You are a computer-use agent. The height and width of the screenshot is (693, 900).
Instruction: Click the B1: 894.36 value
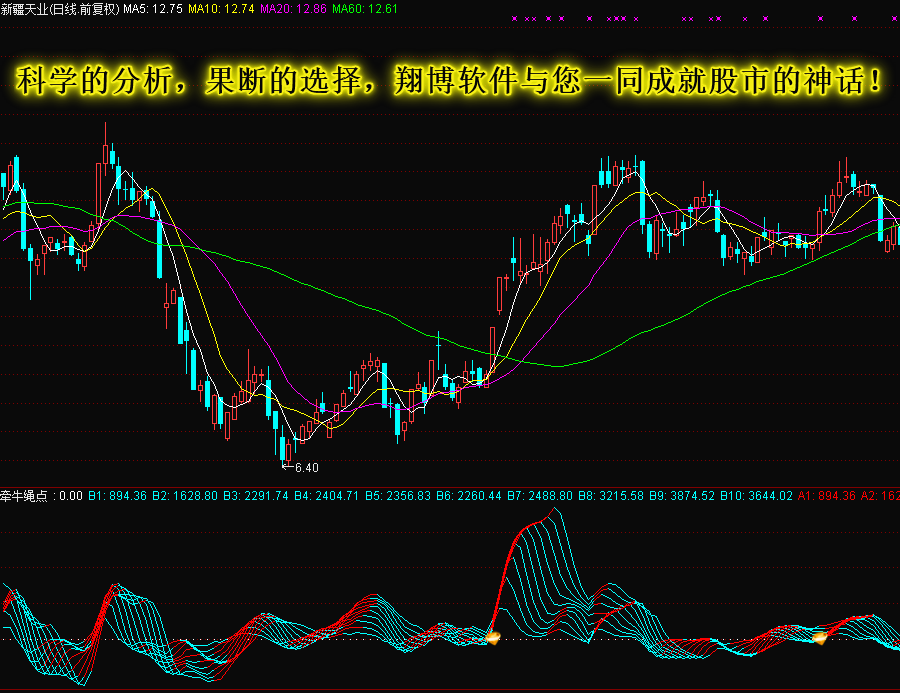(x=118, y=495)
